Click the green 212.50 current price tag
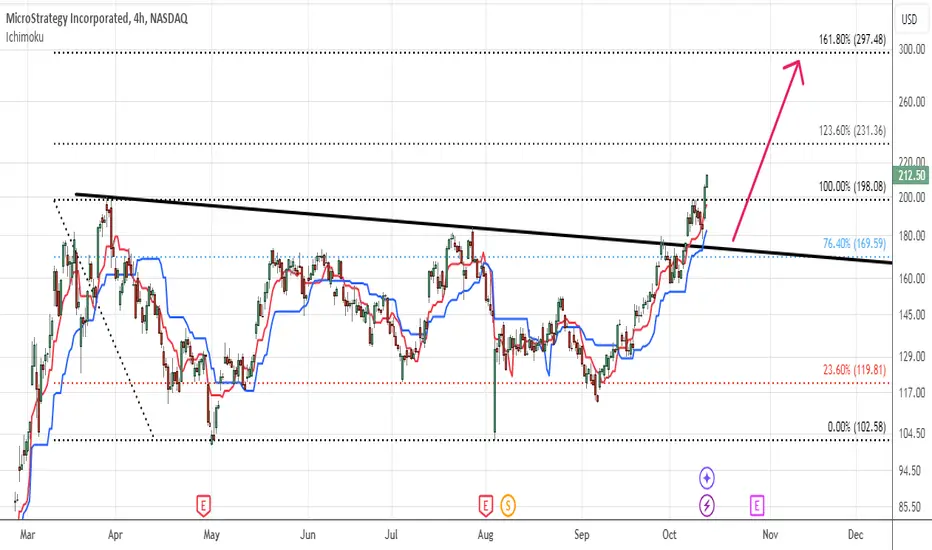The width and height of the screenshot is (932, 550). (x=911, y=175)
